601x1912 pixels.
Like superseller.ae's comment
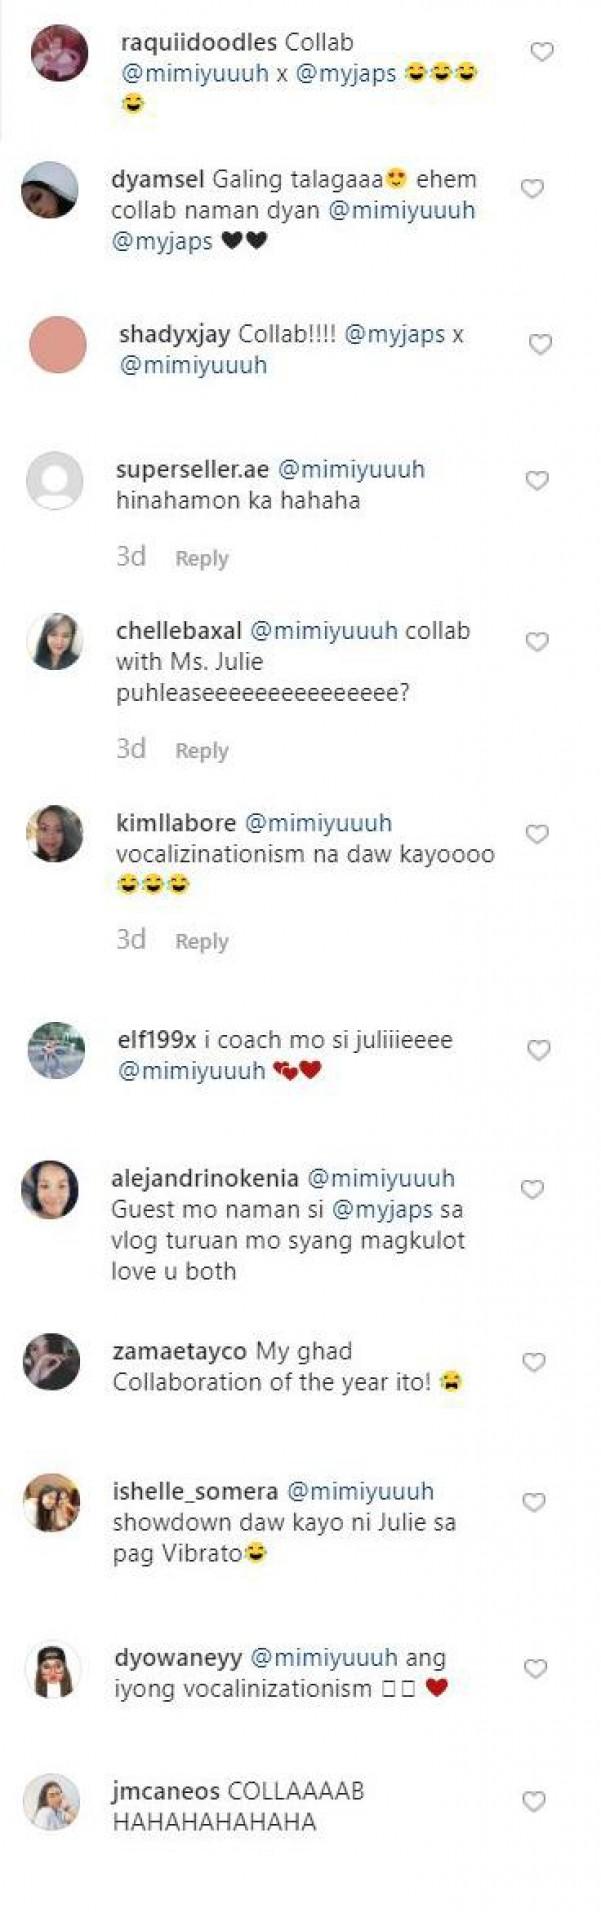537,481
